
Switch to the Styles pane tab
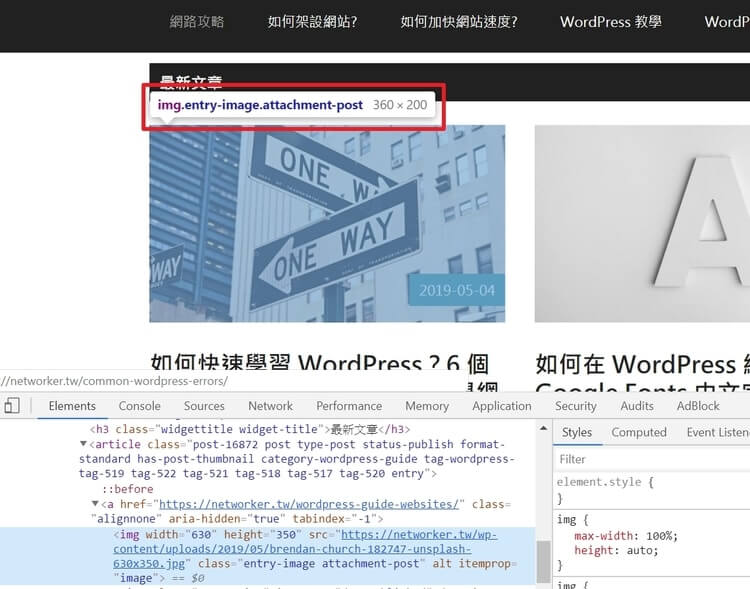point(577,432)
